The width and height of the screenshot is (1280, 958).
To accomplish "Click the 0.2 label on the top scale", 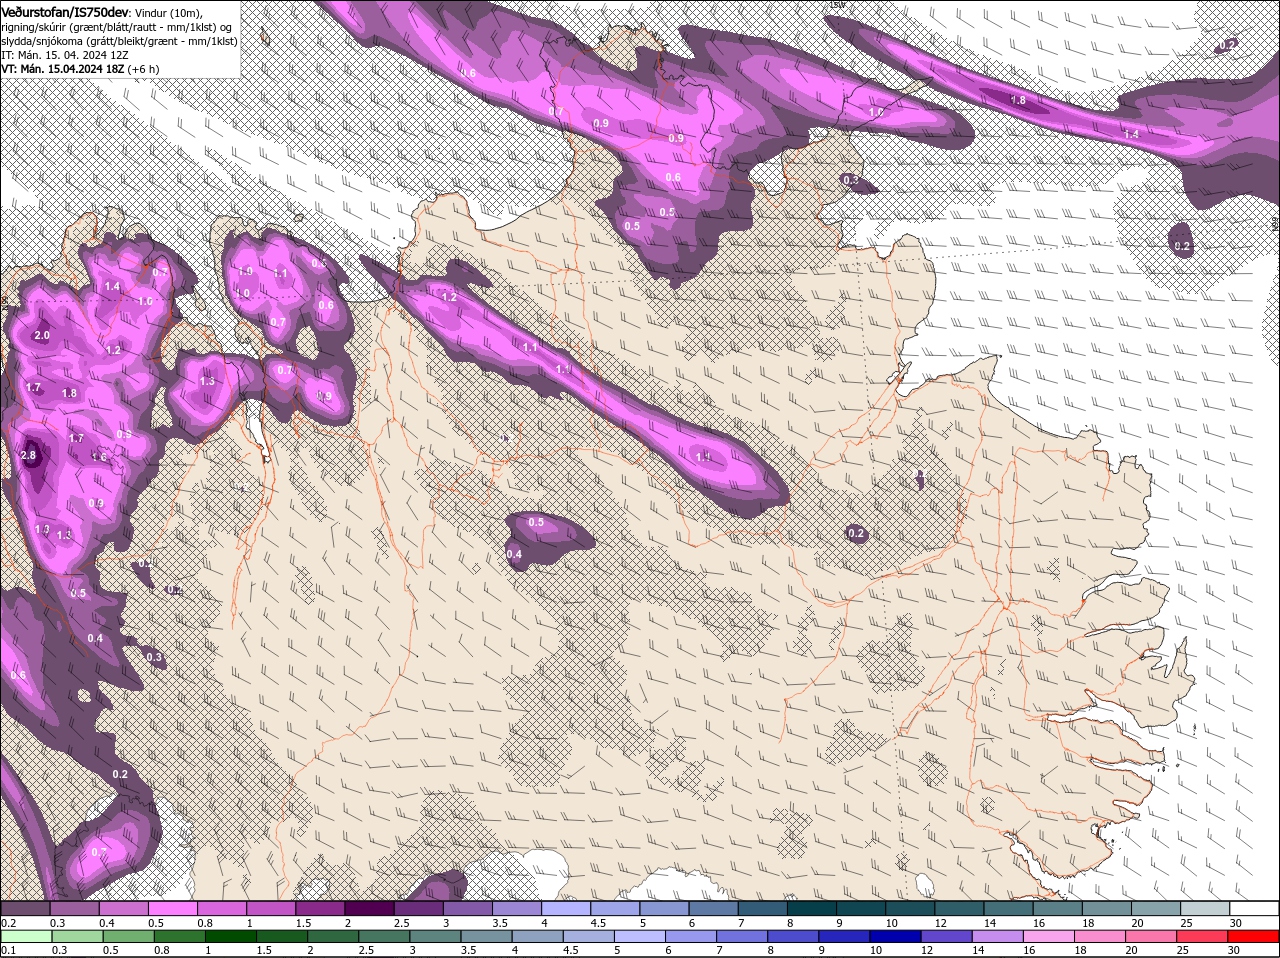I will click(x=9, y=923).
